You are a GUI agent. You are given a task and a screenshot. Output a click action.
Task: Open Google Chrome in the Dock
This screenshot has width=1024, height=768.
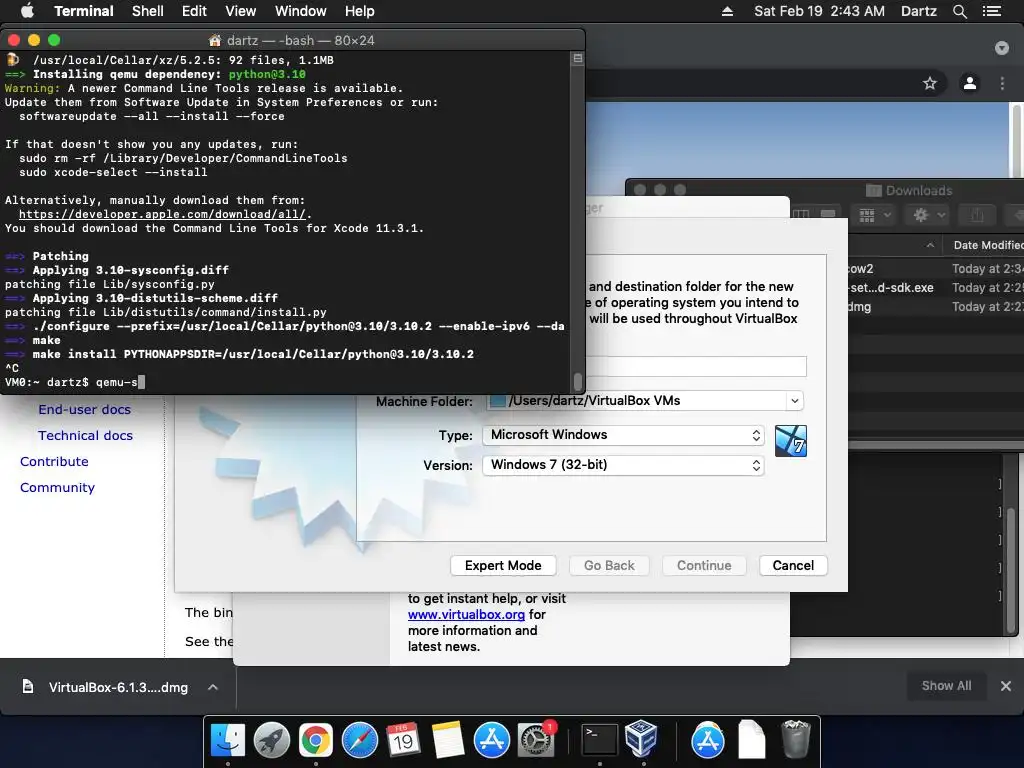coord(315,741)
